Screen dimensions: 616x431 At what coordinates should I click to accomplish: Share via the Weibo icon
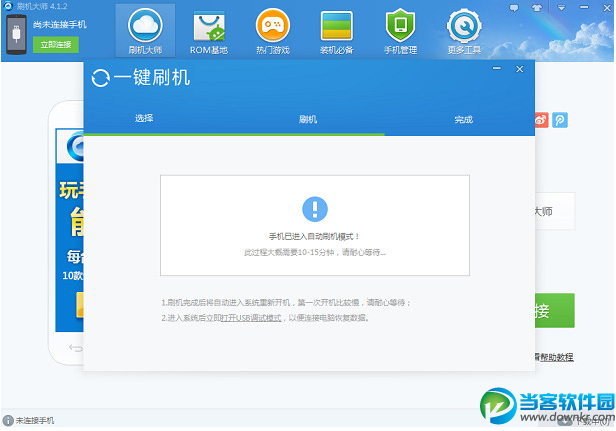(x=542, y=120)
